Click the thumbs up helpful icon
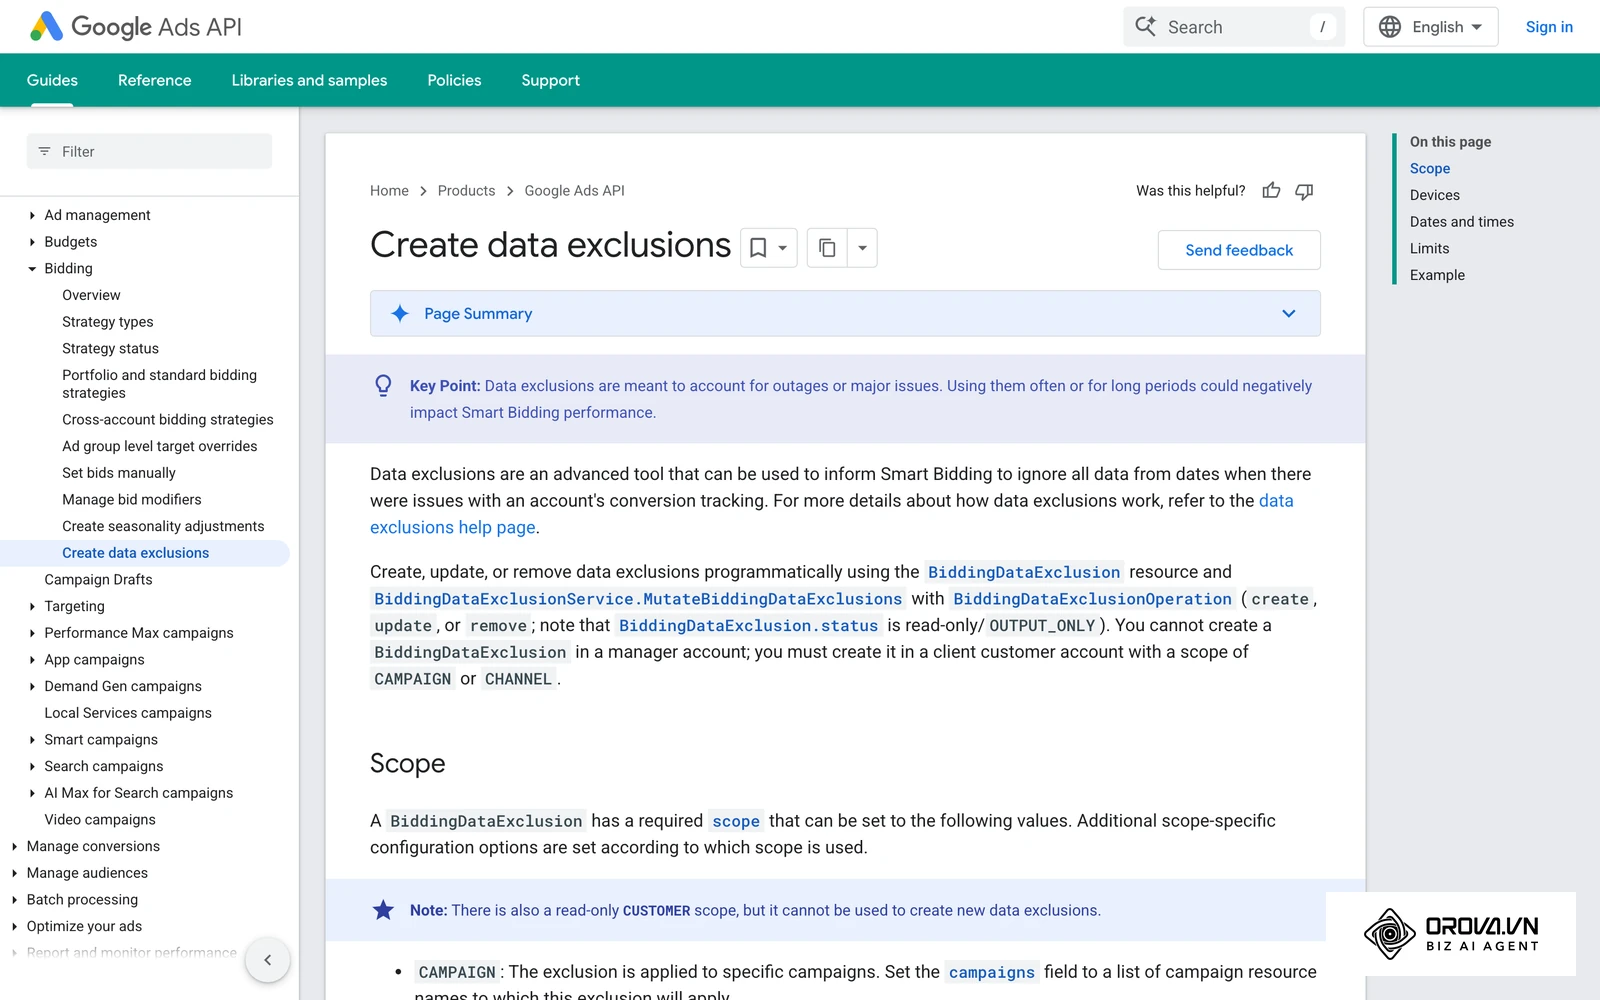1600x1000 pixels. 1271,190
